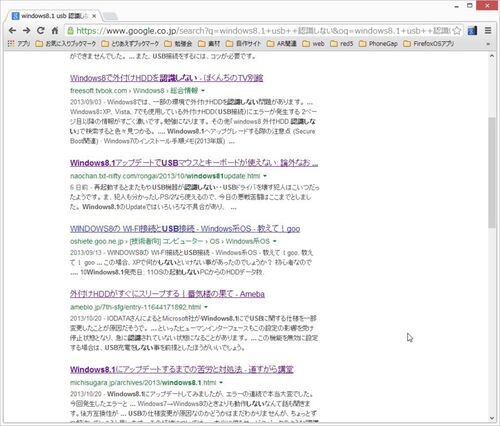Minimize the Chrome window
The width and height of the screenshot is (500, 426).
457,6
